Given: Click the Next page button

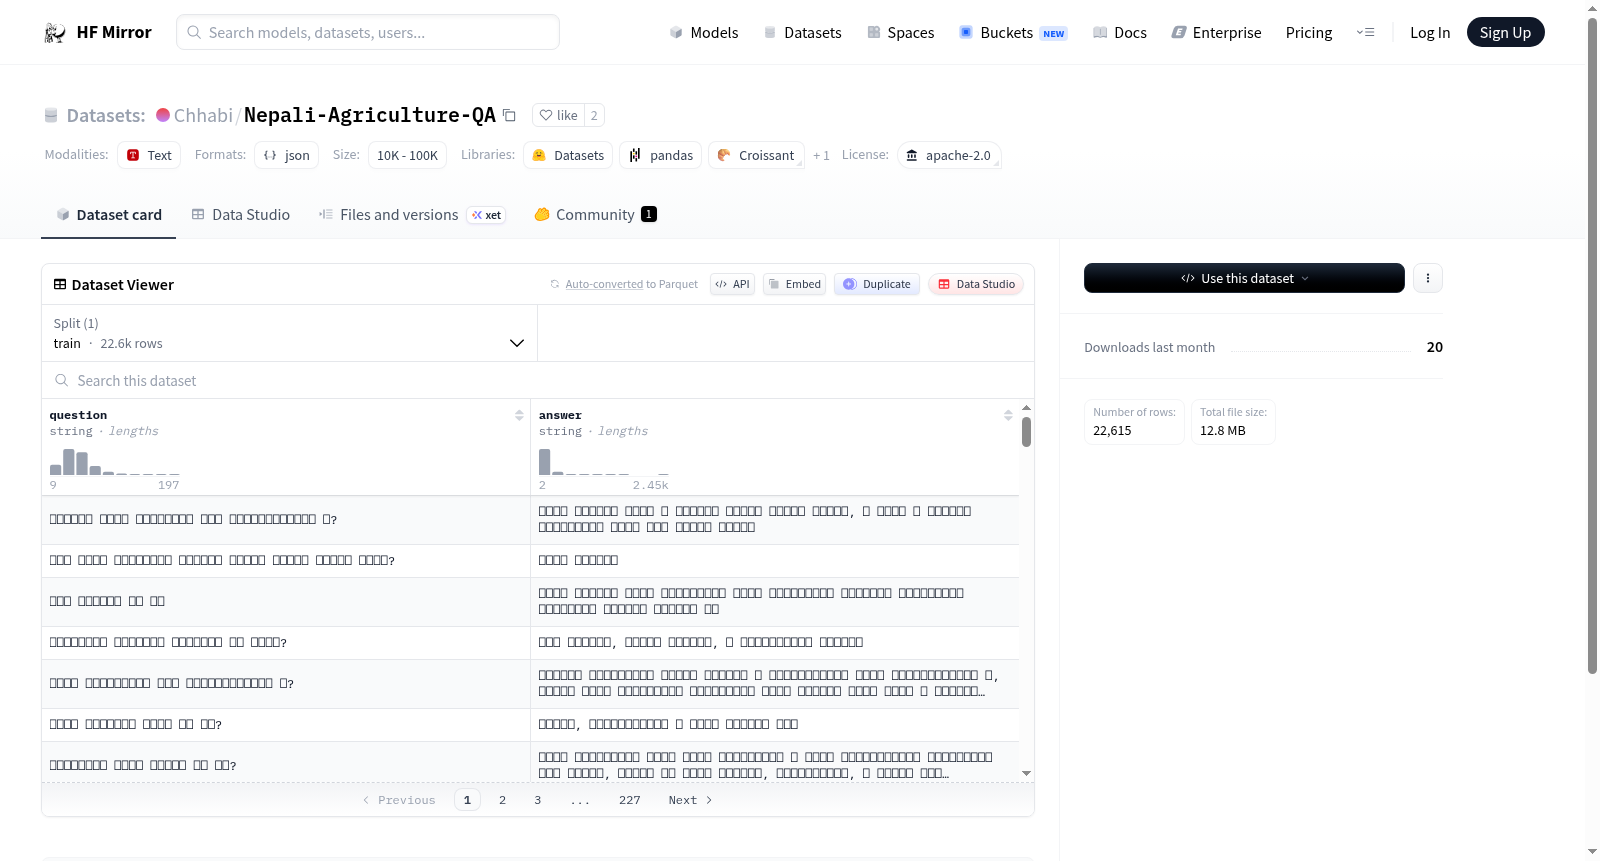Looking at the screenshot, I should point(690,800).
